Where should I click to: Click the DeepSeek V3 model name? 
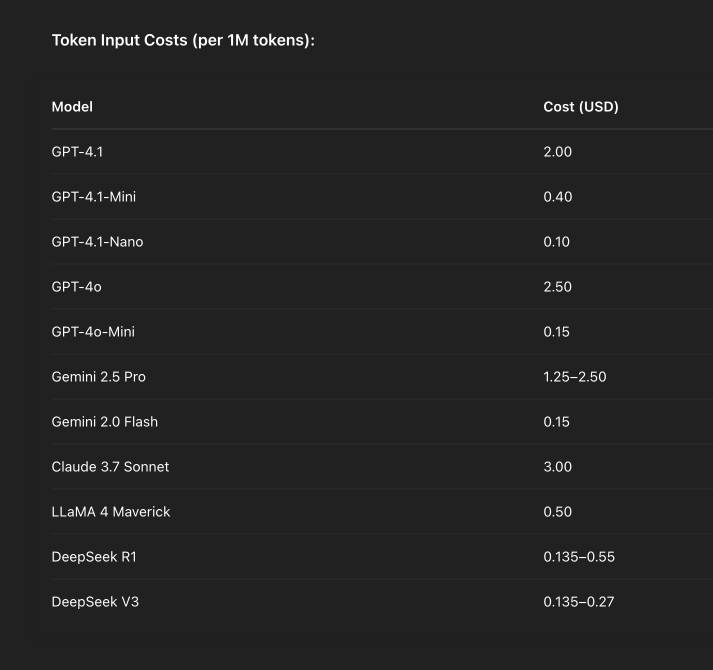(x=95, y=602)
